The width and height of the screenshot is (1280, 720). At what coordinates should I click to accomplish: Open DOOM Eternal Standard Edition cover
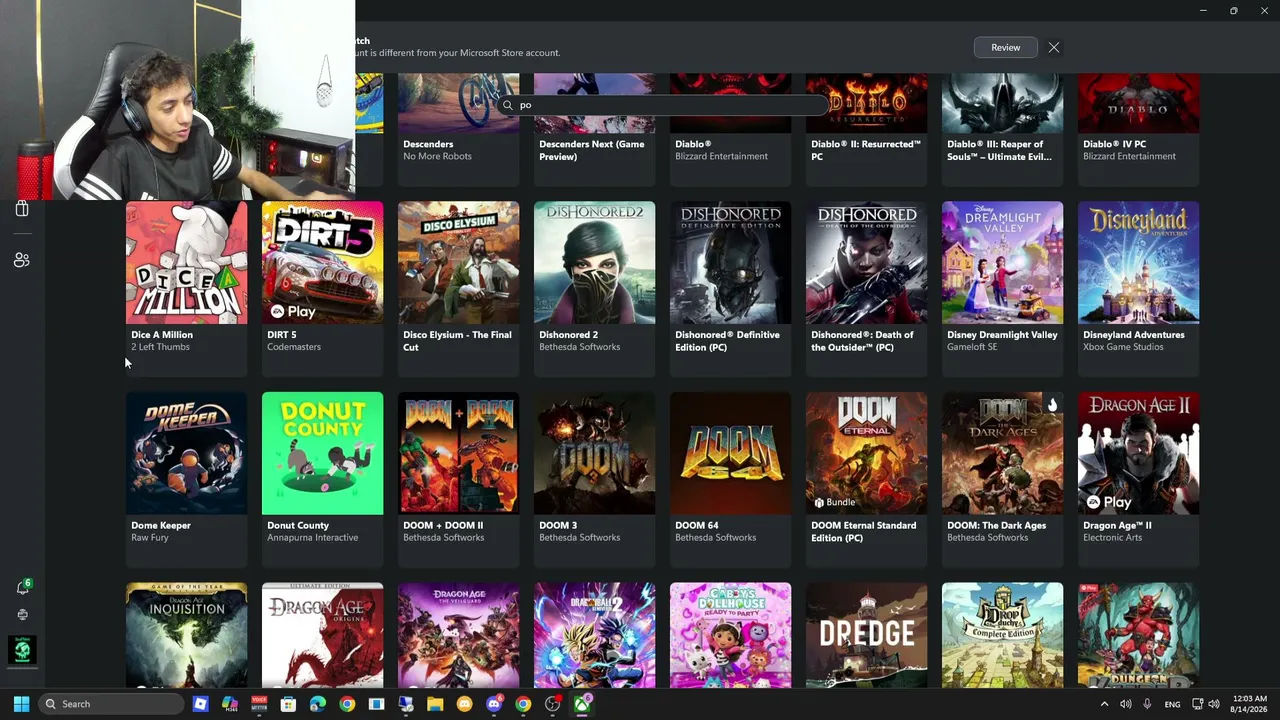coord(866,453)
